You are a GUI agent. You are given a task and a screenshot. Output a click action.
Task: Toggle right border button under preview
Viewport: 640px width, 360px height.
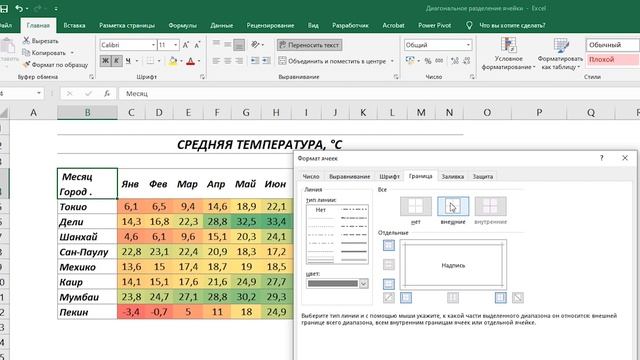[x=501, y=298]
